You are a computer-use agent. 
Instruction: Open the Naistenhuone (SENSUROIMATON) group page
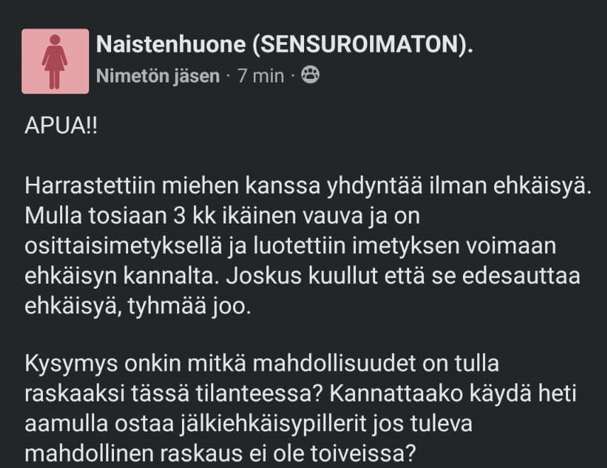click(284, 46)
